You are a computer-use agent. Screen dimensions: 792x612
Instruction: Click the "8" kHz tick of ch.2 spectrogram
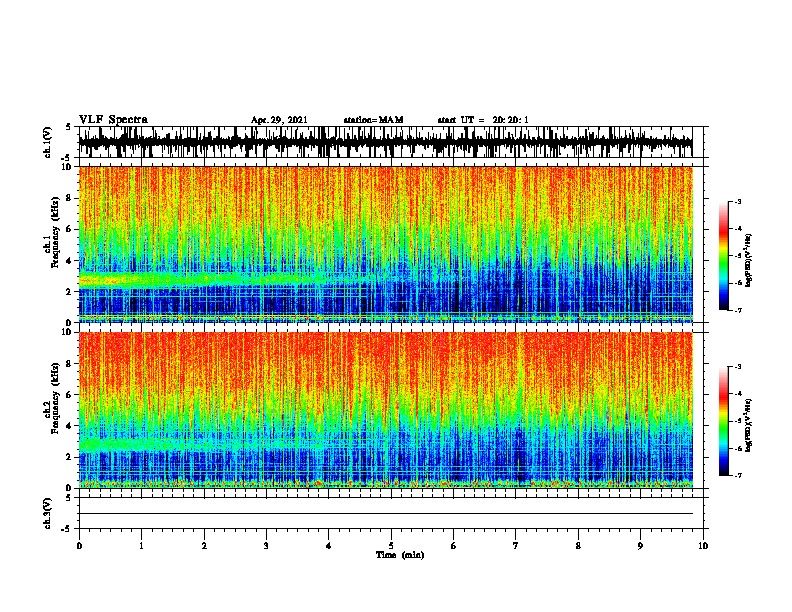(x=70, y=364)
